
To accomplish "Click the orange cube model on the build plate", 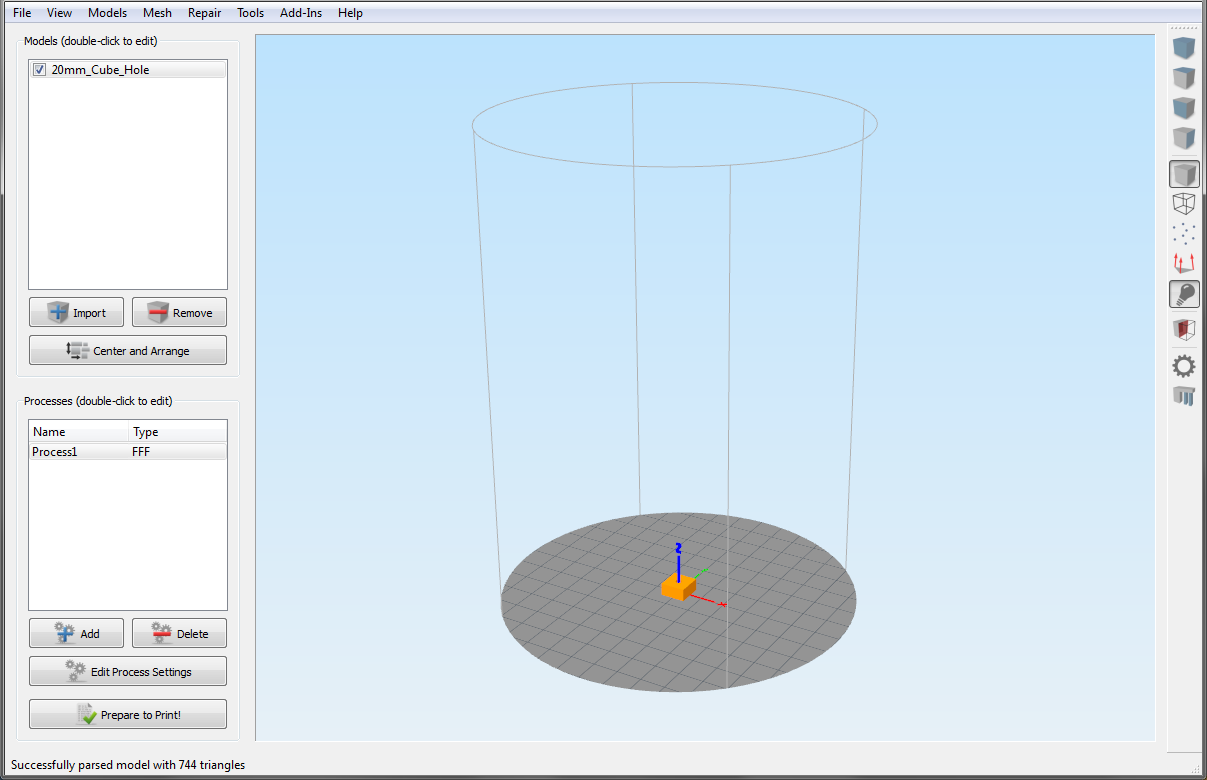I will [x=676, y=588].
